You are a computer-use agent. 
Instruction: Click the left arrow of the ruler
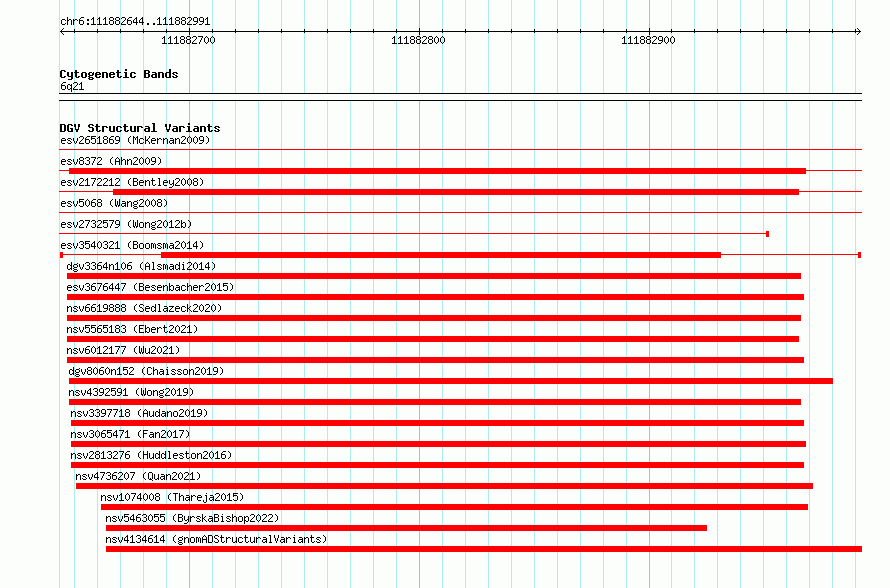click(62, 31)
